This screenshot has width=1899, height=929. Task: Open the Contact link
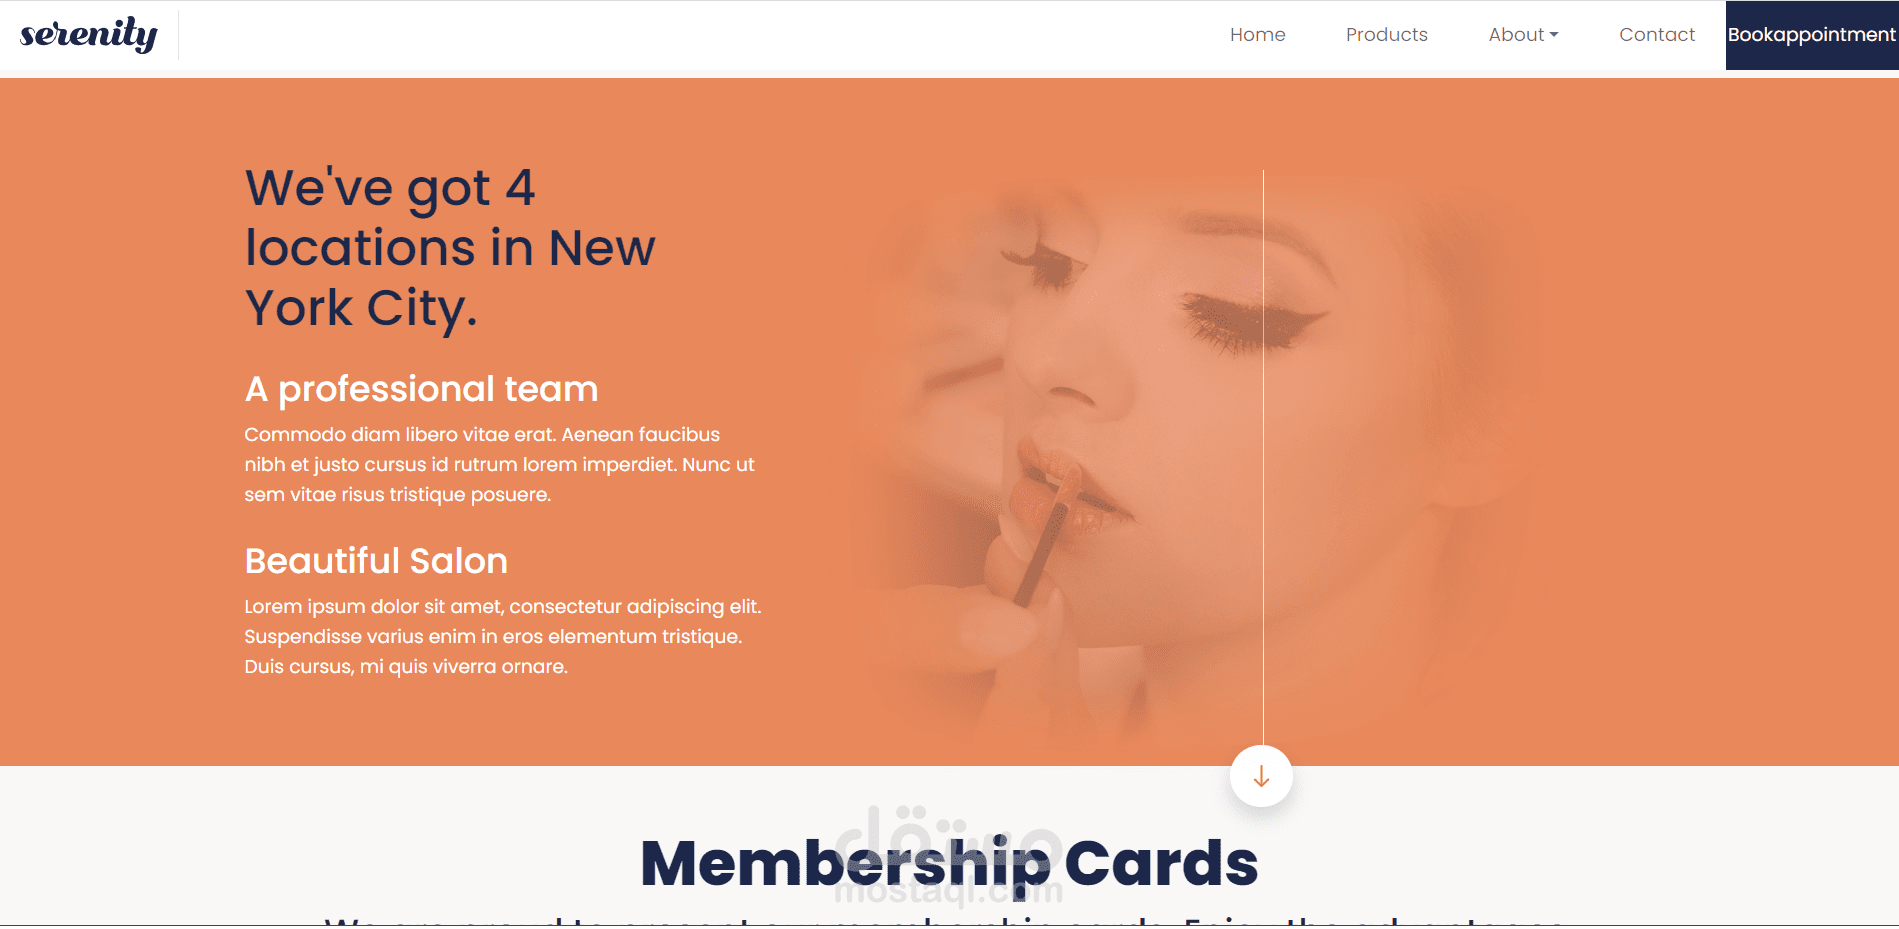click(x=1657, y=35)
